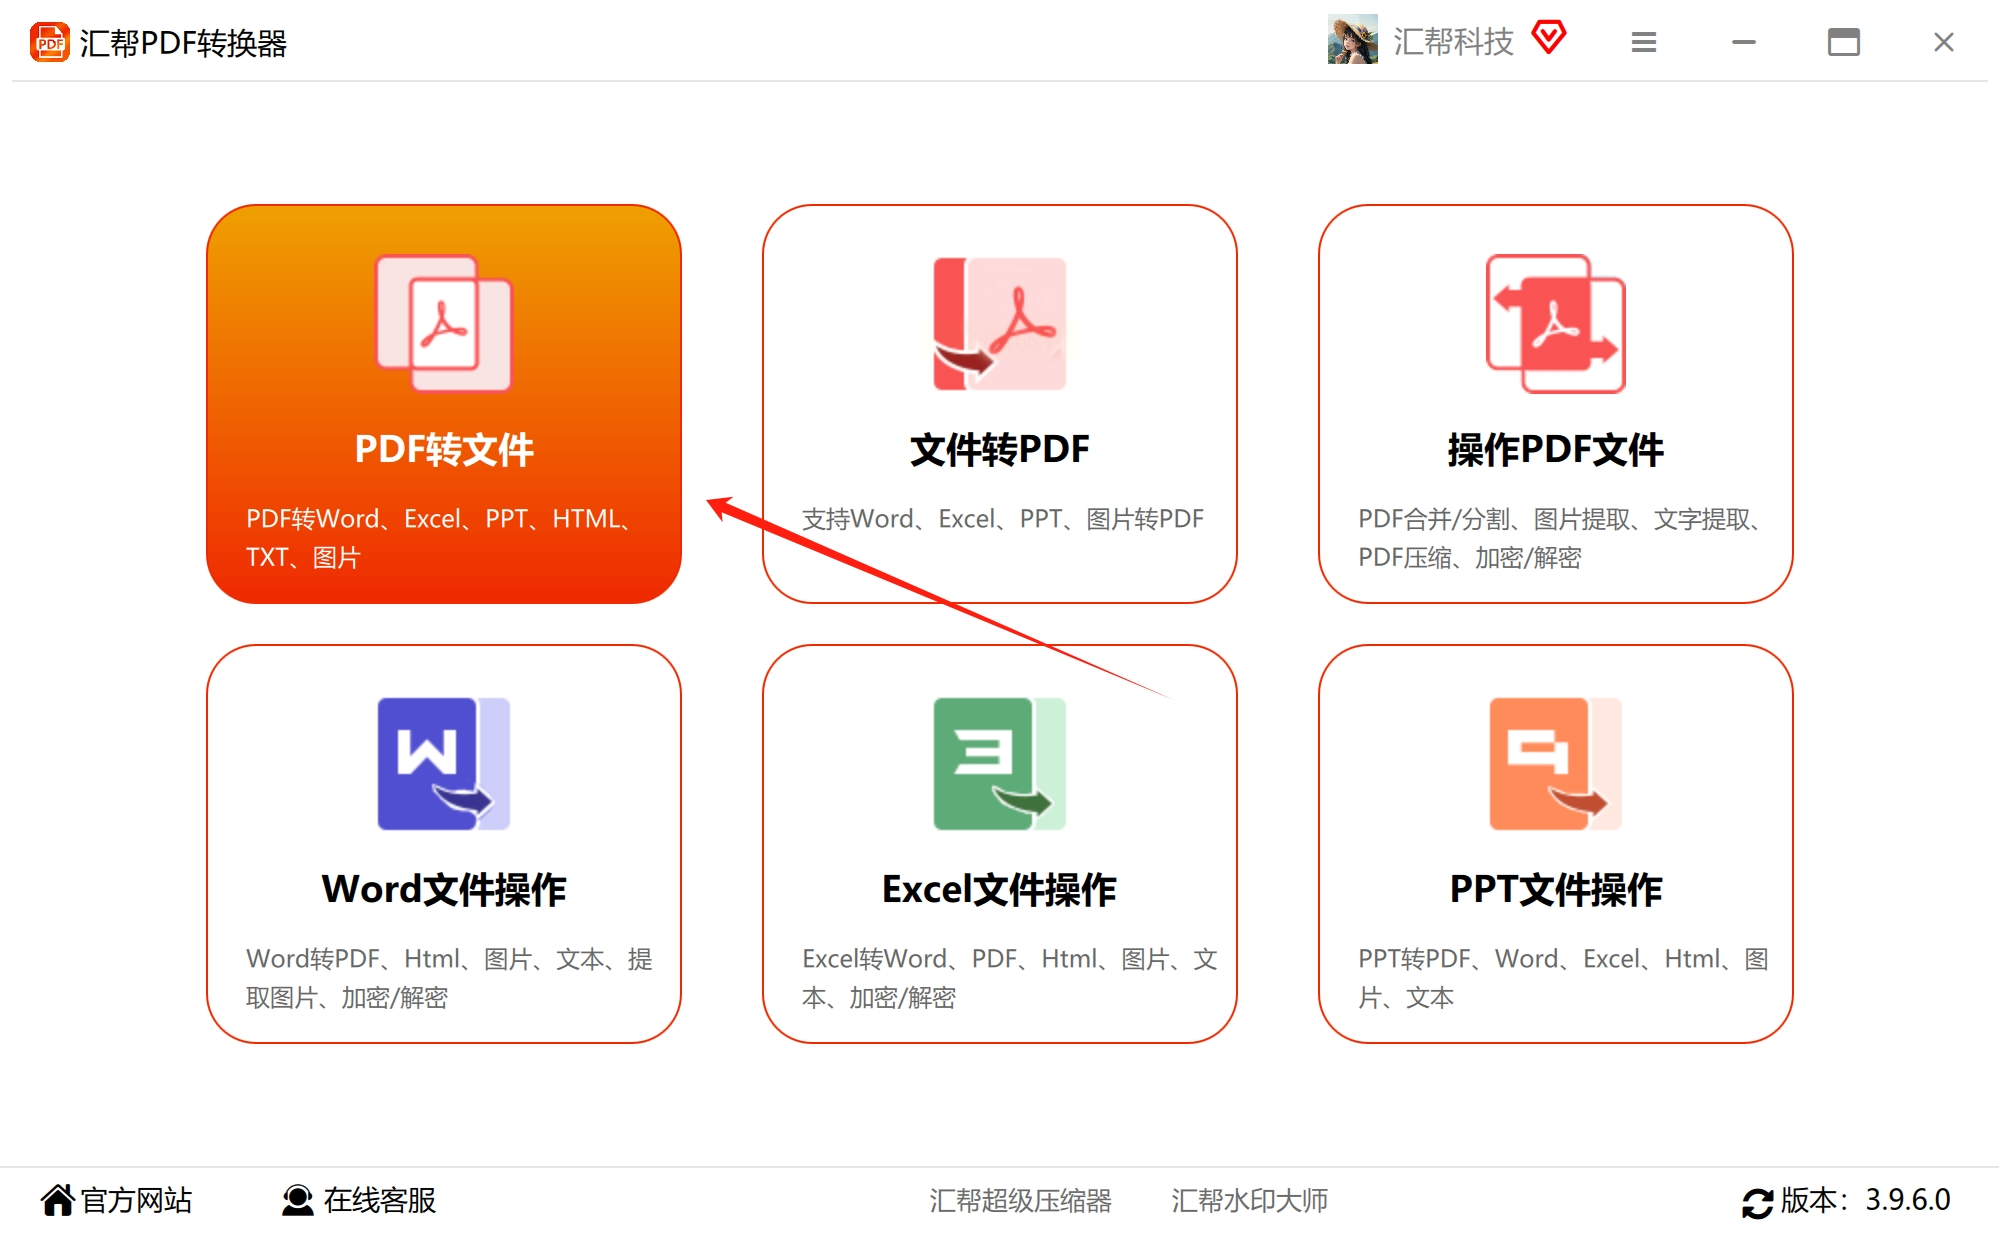This screenshot has width=1999, height=1233.
Task: Click the user avatar picture
Action: [1352, 41]
